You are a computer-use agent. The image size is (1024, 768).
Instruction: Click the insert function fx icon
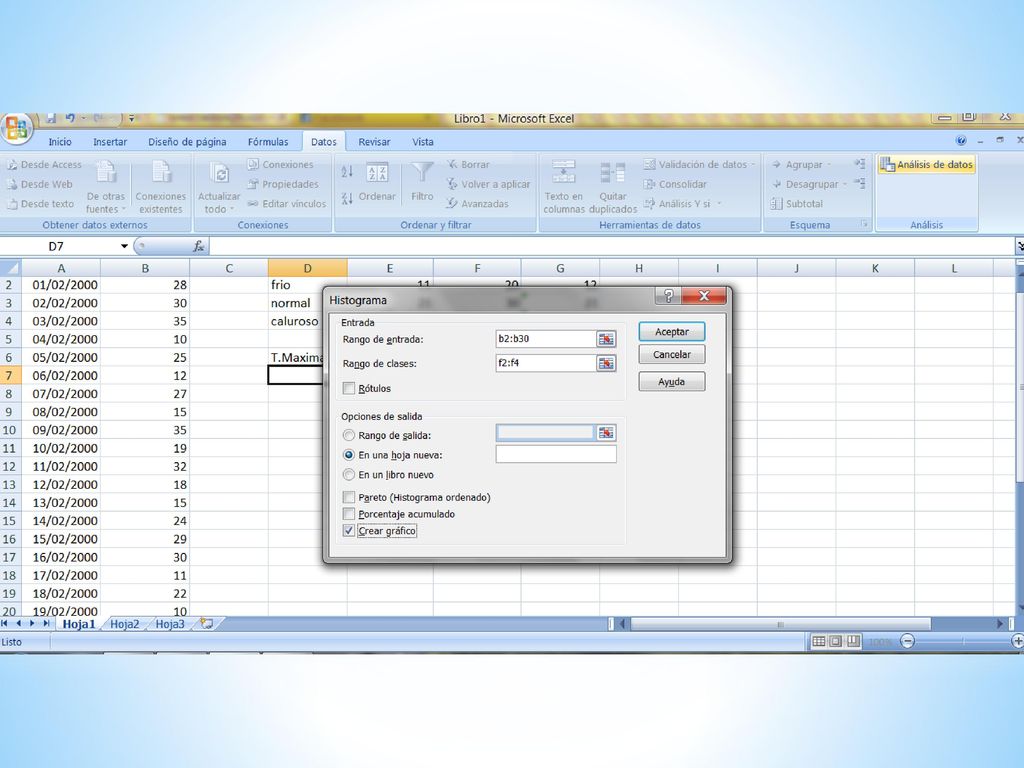[x=199, y=246]
